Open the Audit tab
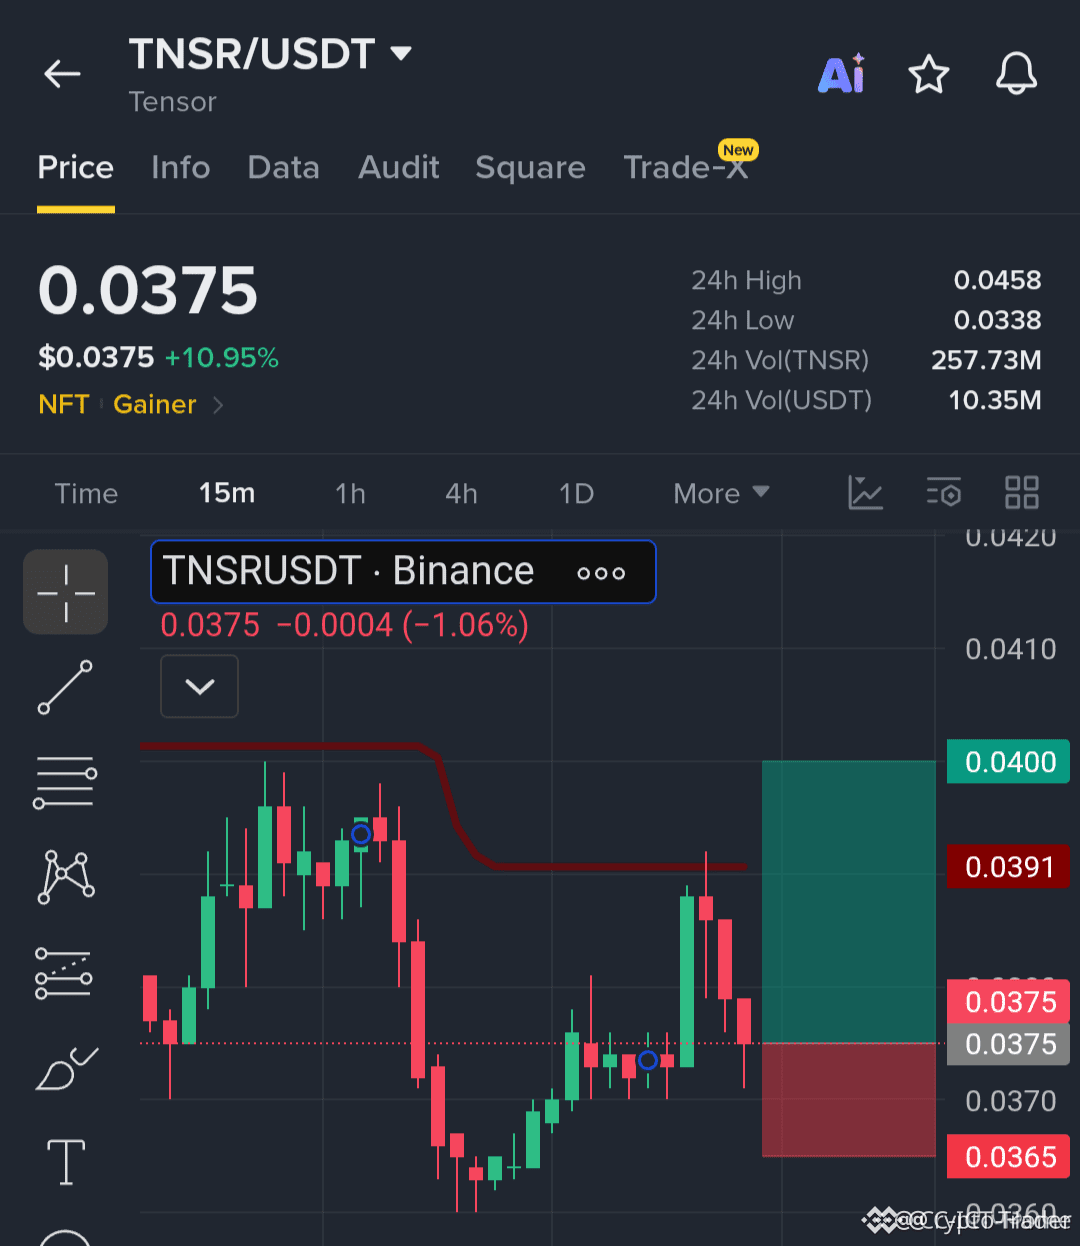Image resolution: width=1080 pixels, height=1246 pixels. [x=399, y=167]
